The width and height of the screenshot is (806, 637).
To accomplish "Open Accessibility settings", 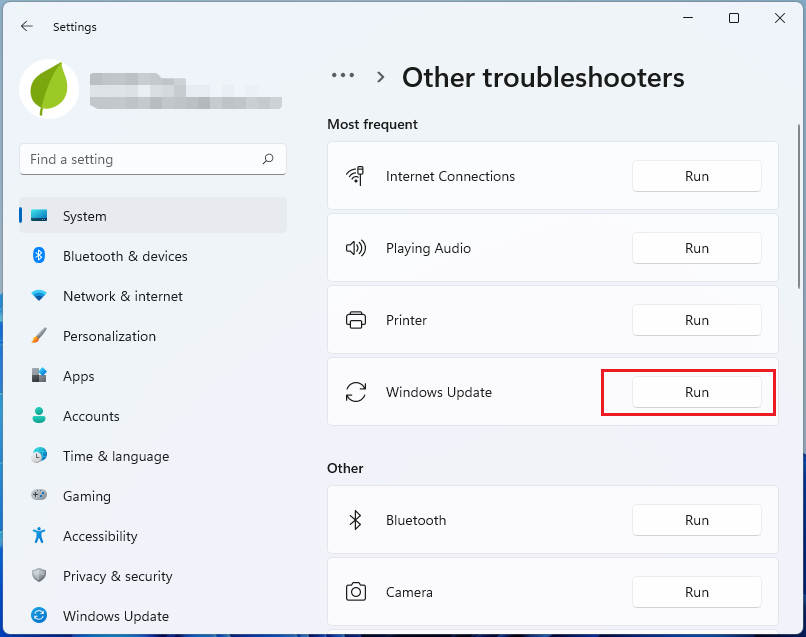I will tap(153, 536).
